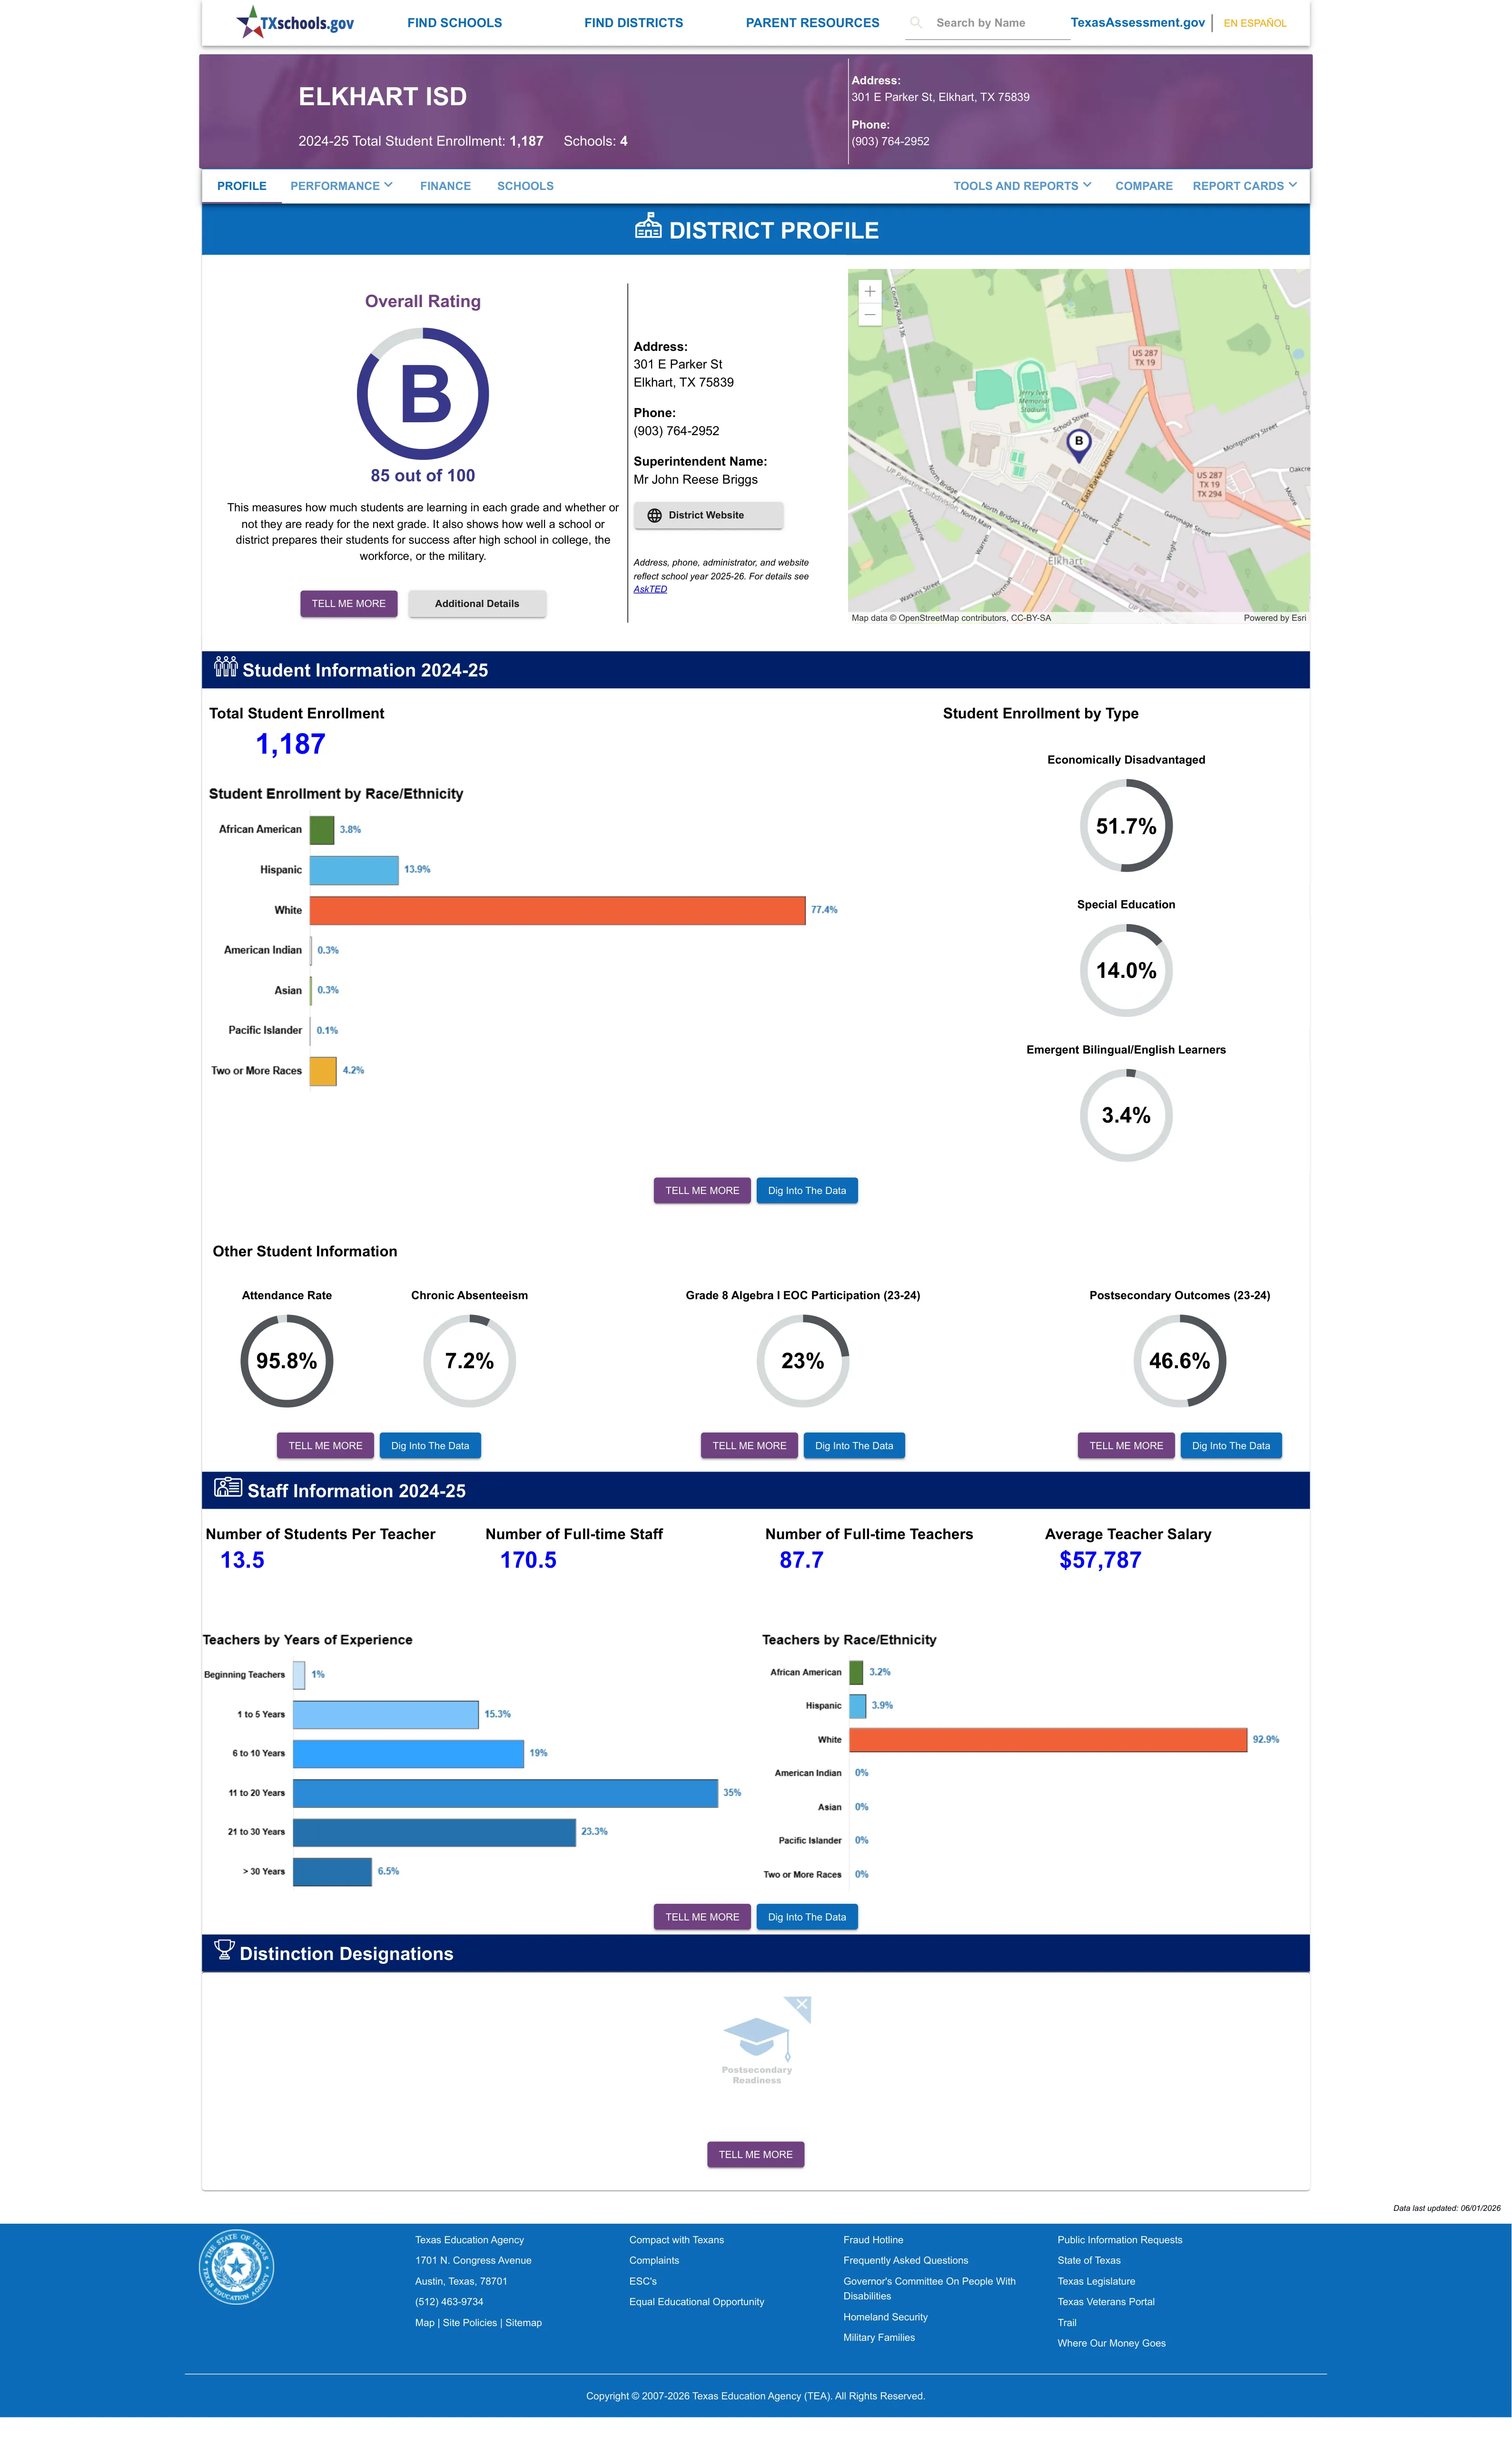Image resolution: width=1512 pixels, height=2437 pixels.
Task: Click the Staff Information ID card icon
Action: pyautogui.click(x=228, y=1487)
